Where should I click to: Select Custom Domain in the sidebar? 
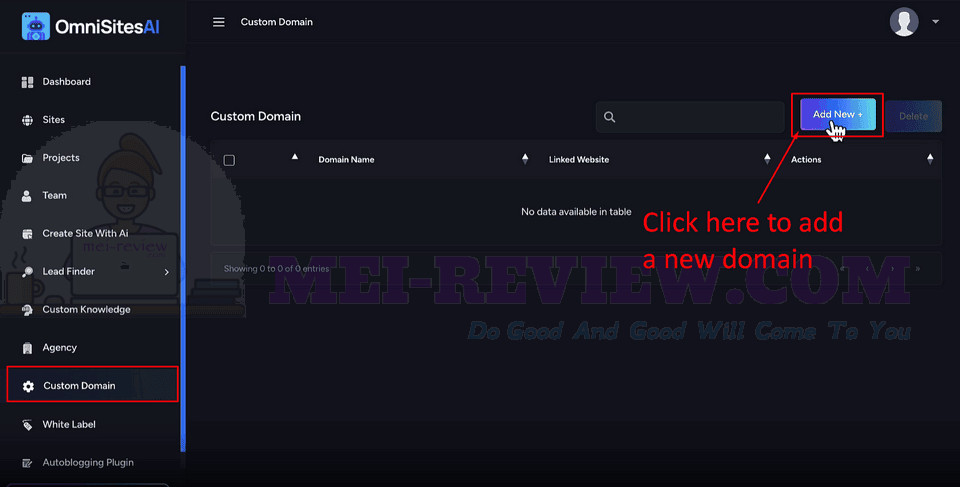pos(92,385)
